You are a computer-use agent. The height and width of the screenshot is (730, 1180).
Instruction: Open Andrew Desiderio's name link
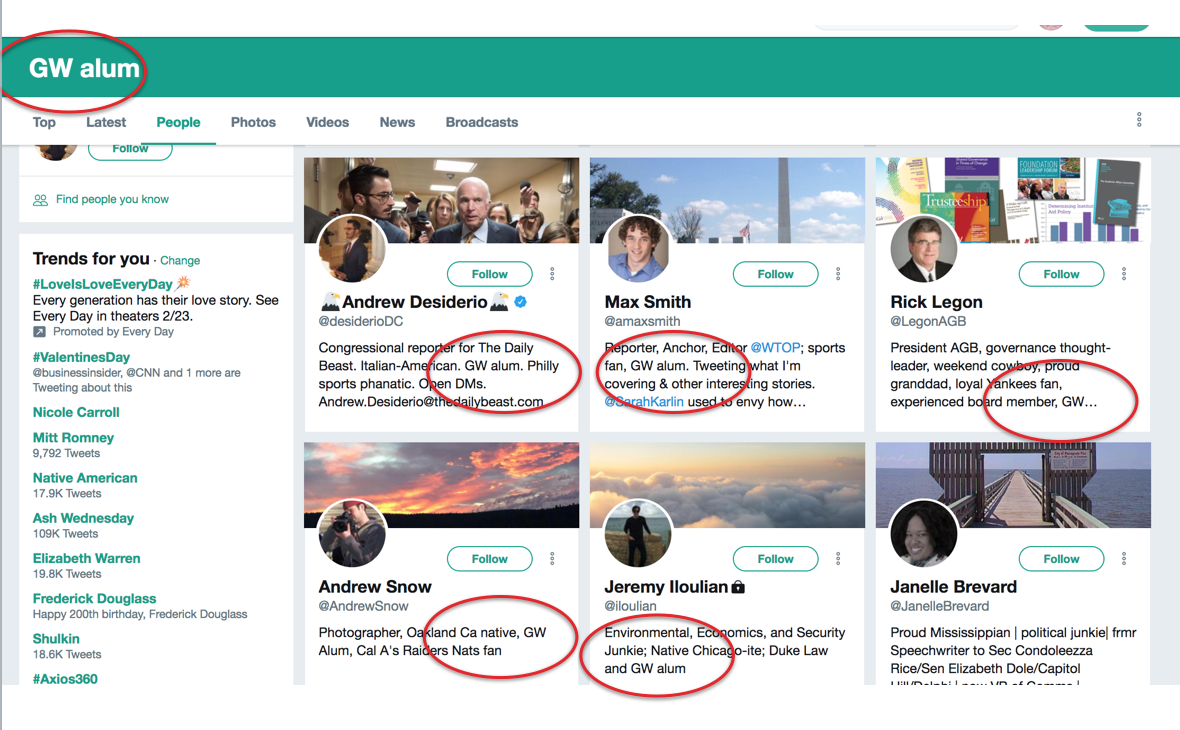coord(415,302)
